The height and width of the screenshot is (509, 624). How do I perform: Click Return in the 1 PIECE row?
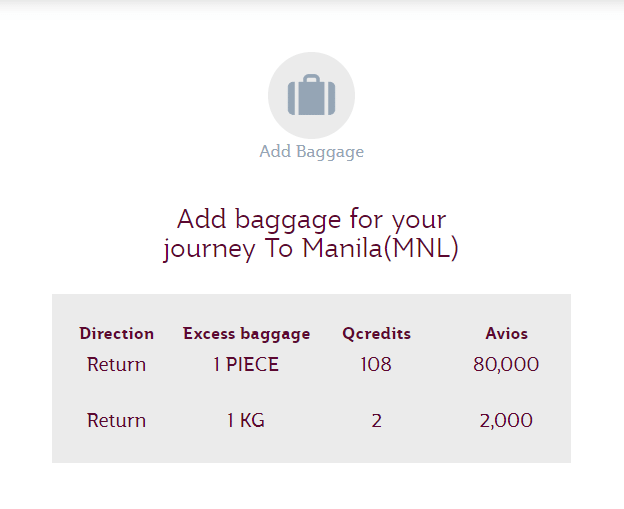117,365
